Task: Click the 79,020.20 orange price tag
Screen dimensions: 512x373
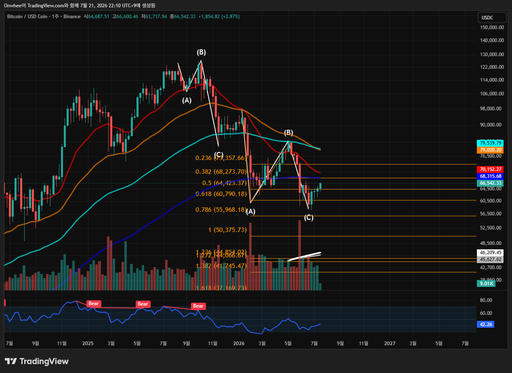Action: point(490,150)
